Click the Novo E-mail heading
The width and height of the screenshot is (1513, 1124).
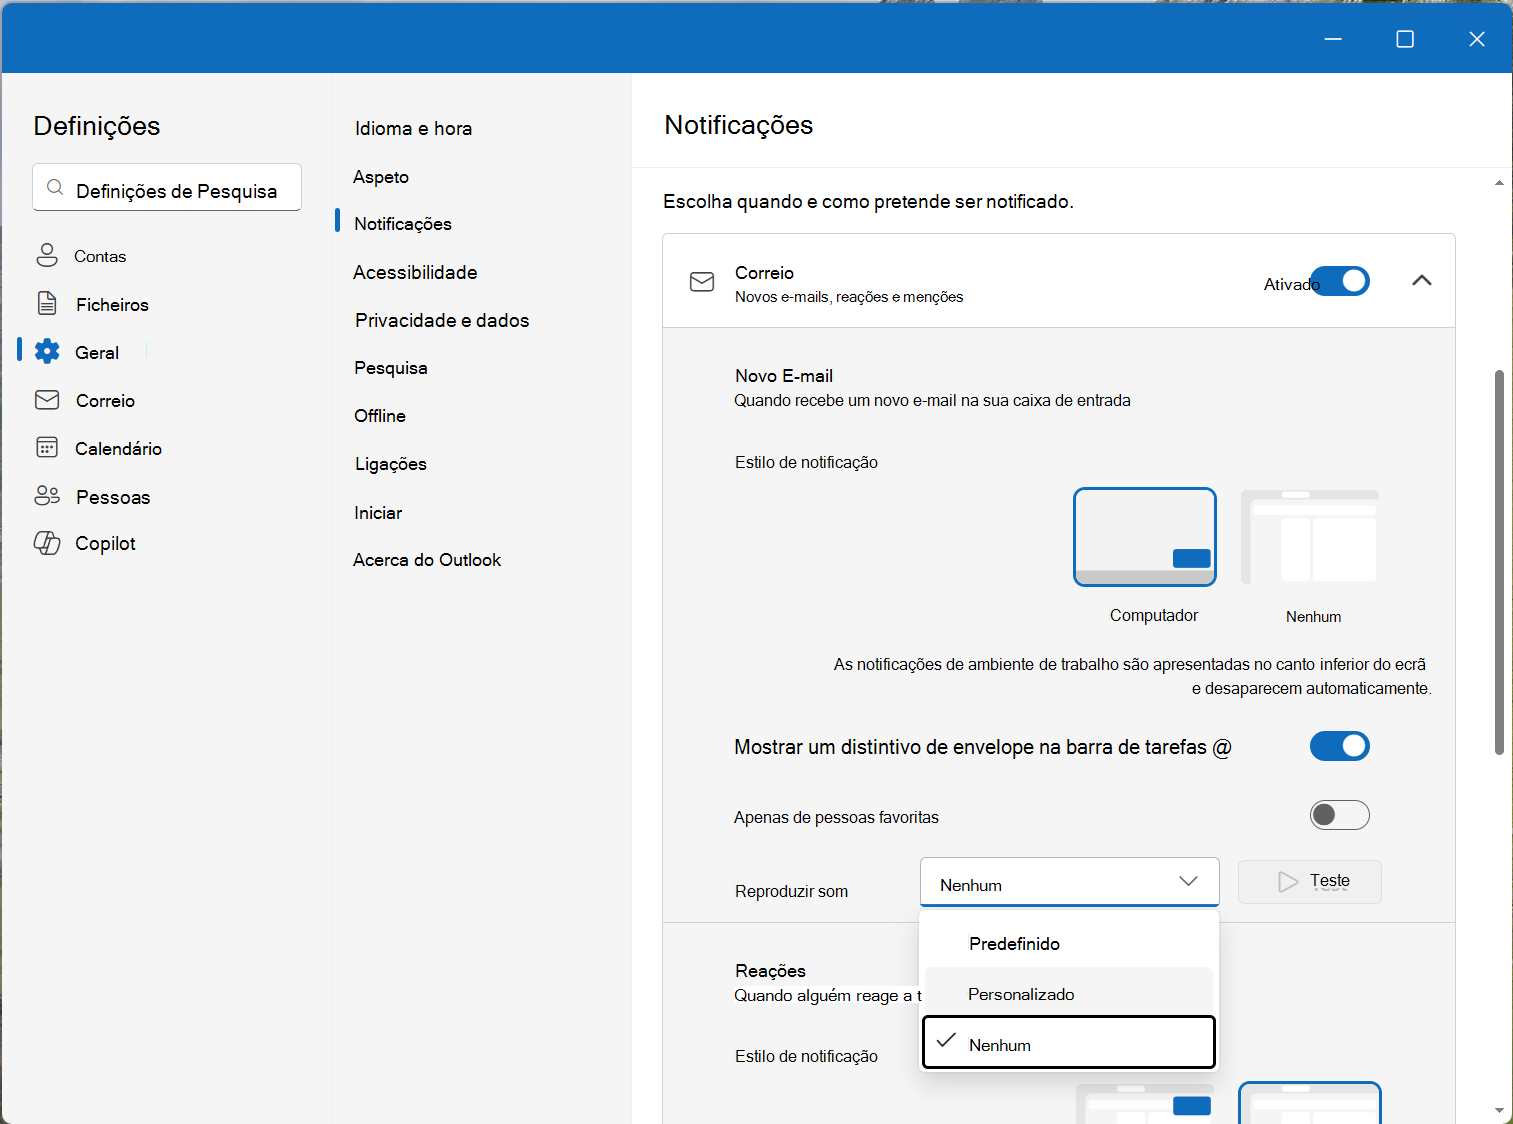[x=784, y=376]
